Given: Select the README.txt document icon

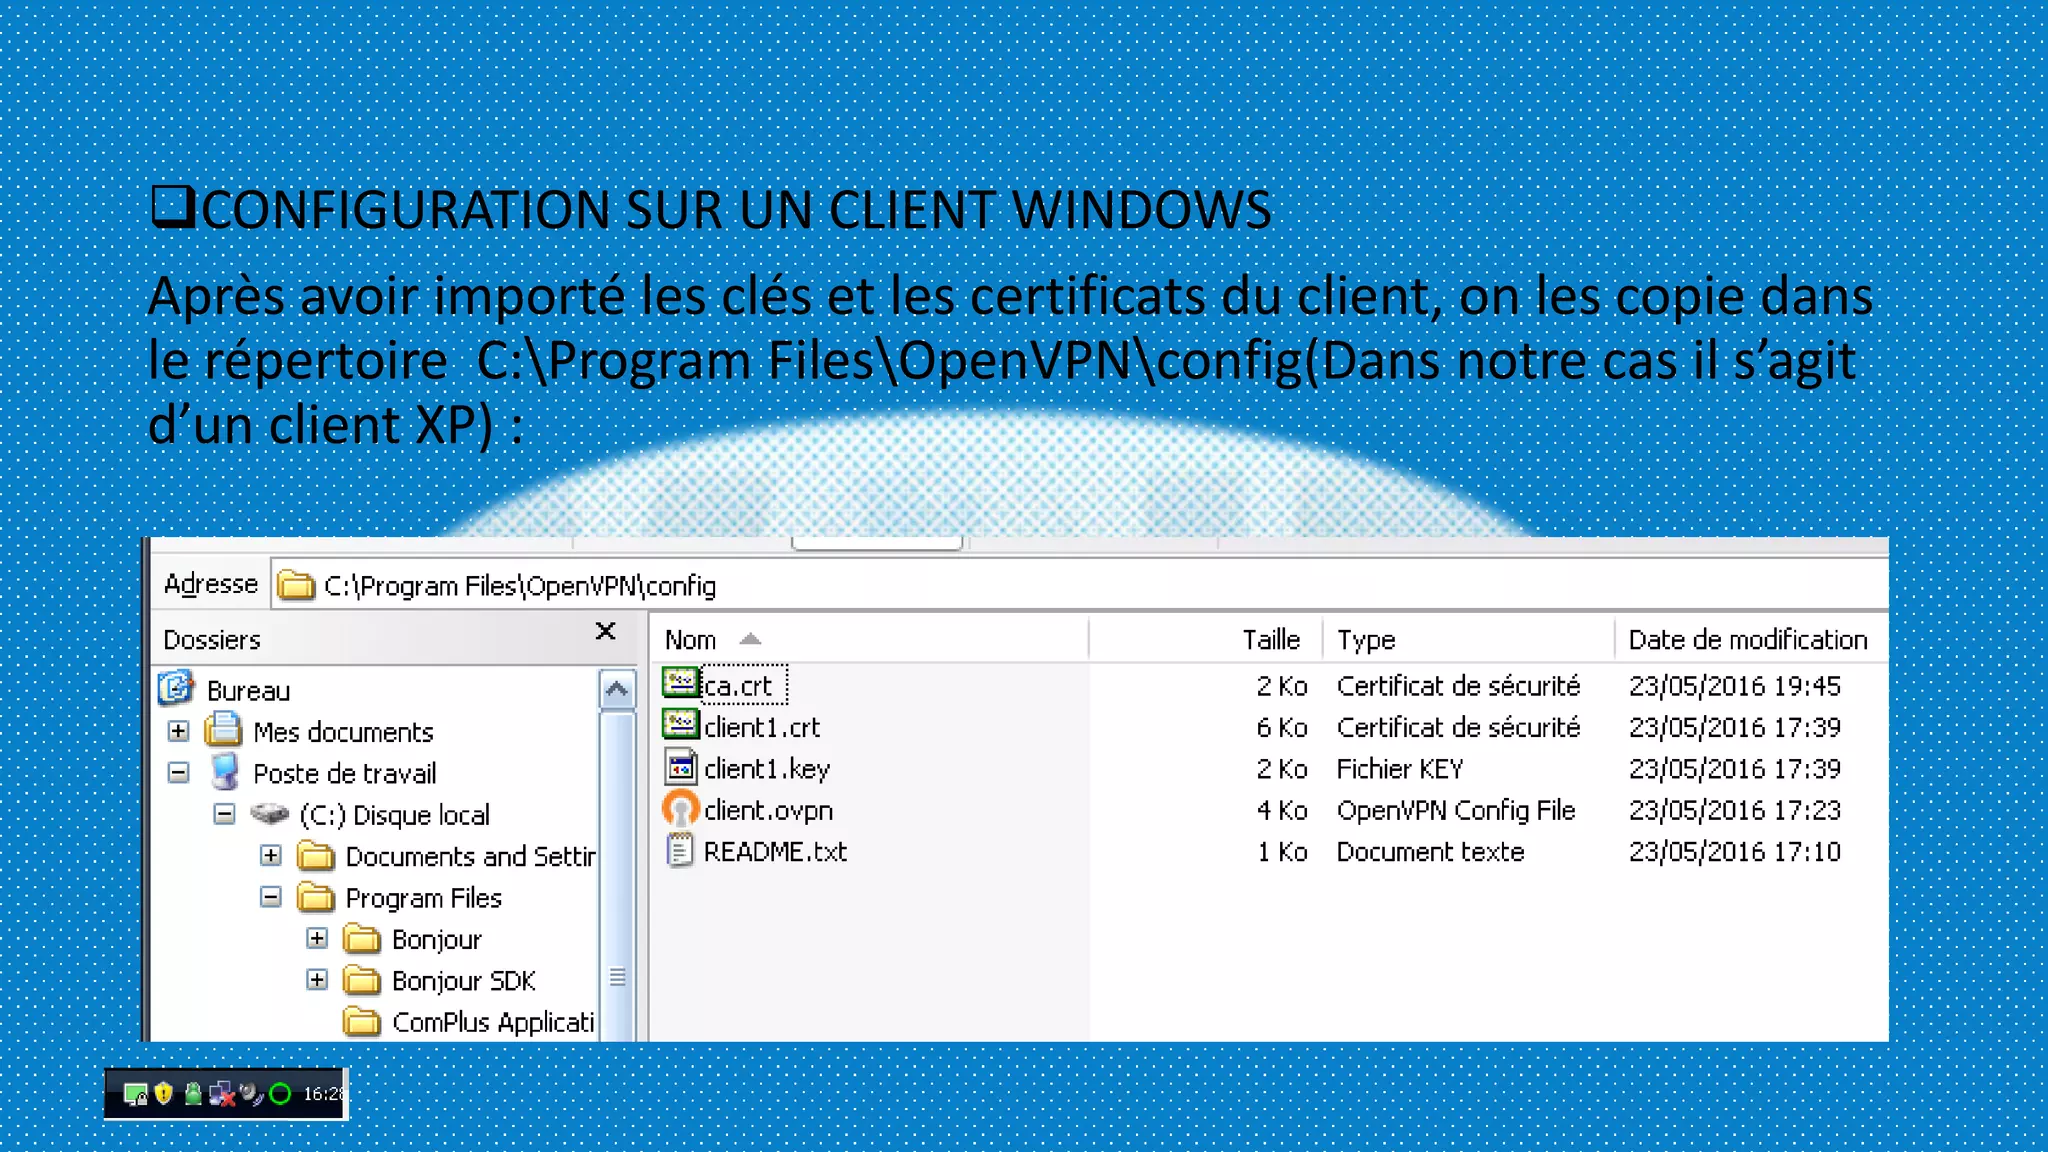Looking at the screenshot, I should coord(680,851).
